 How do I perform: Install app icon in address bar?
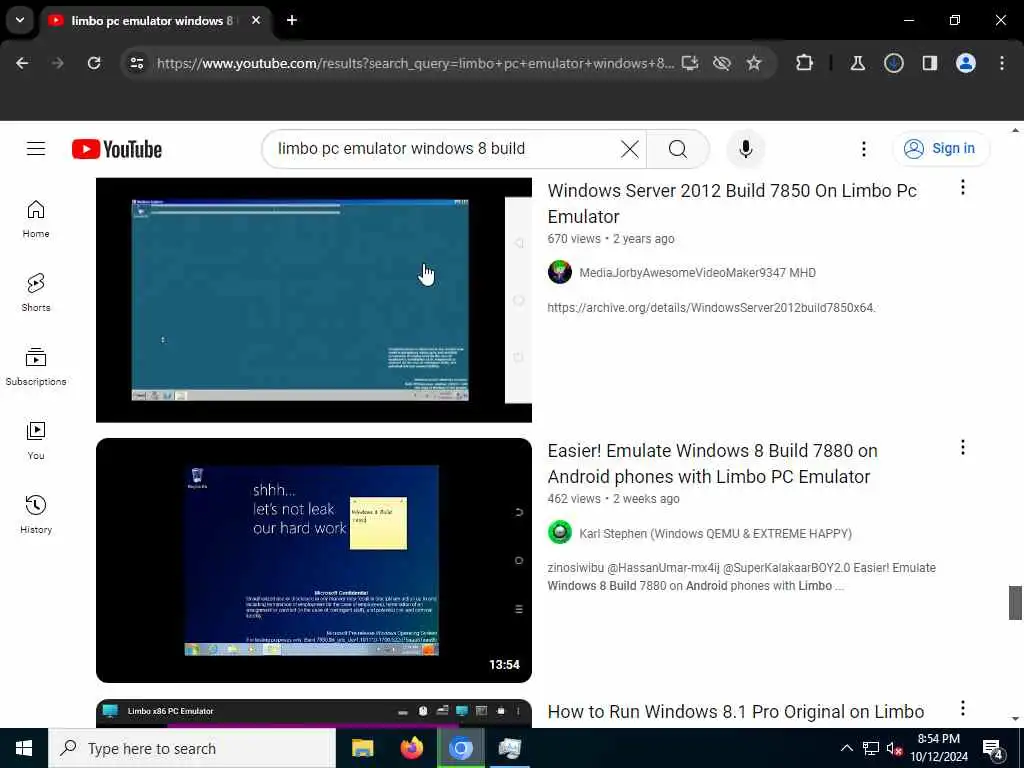[690, 63]
